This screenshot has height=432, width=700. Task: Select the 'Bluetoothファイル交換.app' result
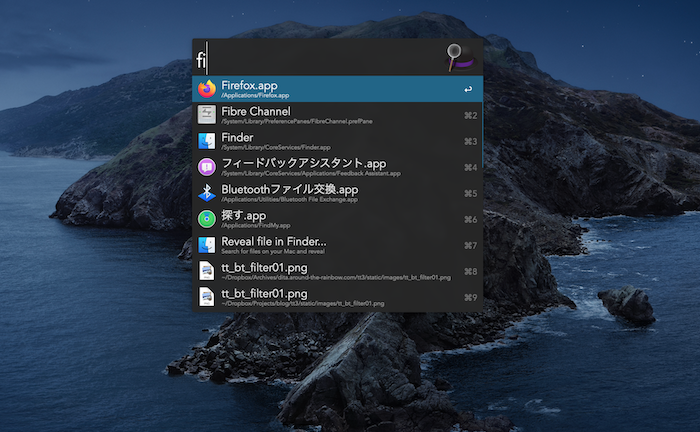(x=290, y=190)
